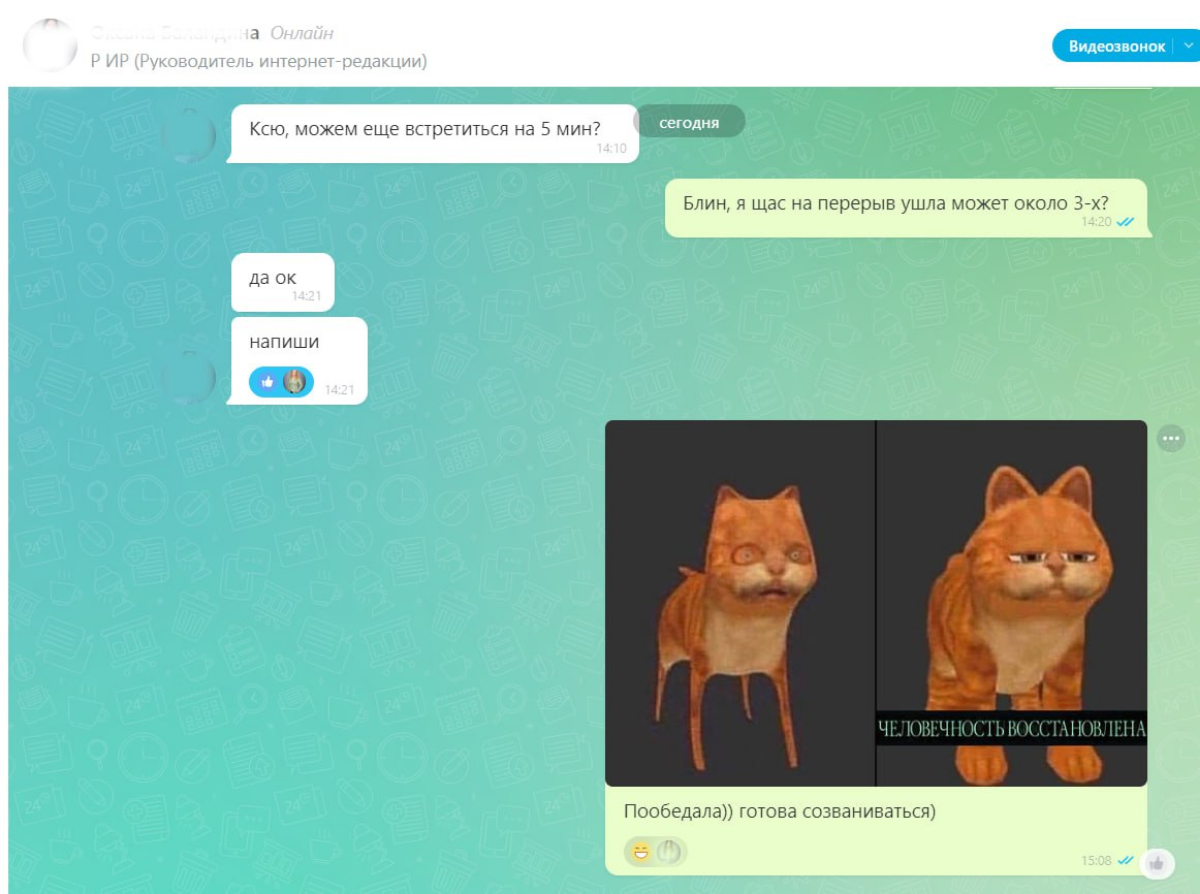Select the message Ксю, можем еще встретиться на 5 мин?
Screen dimensions: 1200x894
point(433,133)
